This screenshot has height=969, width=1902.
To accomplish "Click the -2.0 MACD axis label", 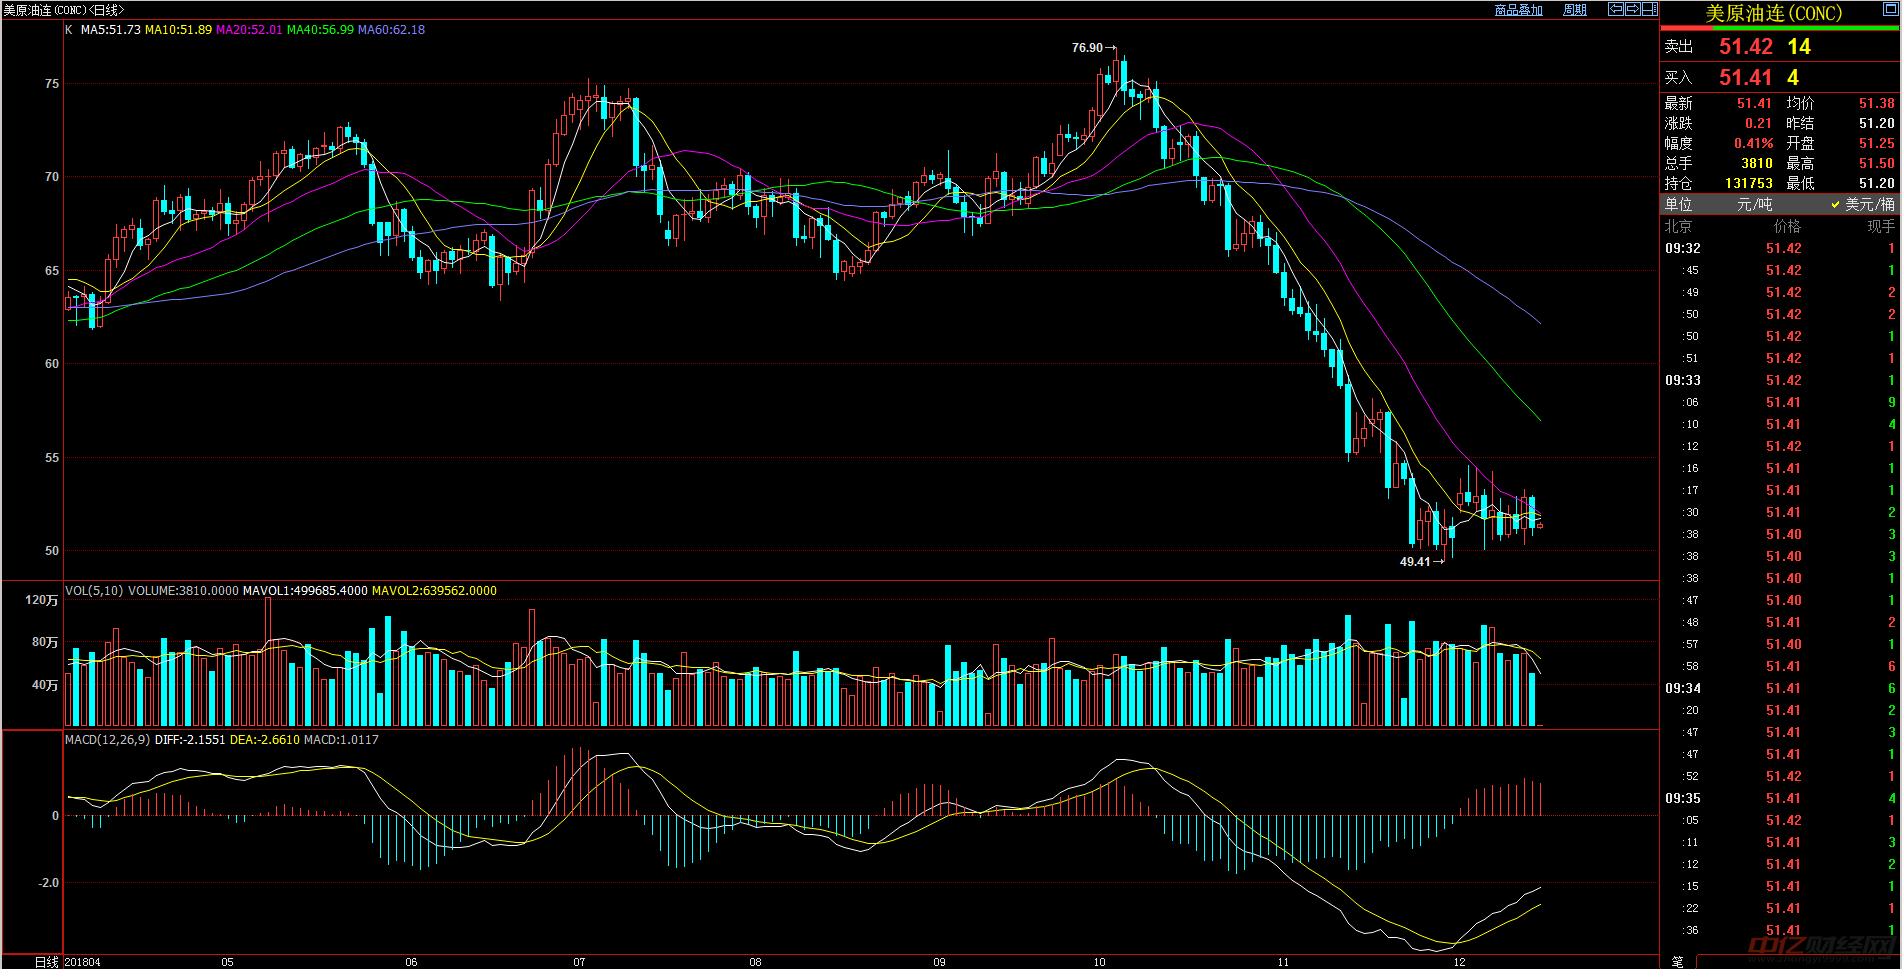I will 48,883.
